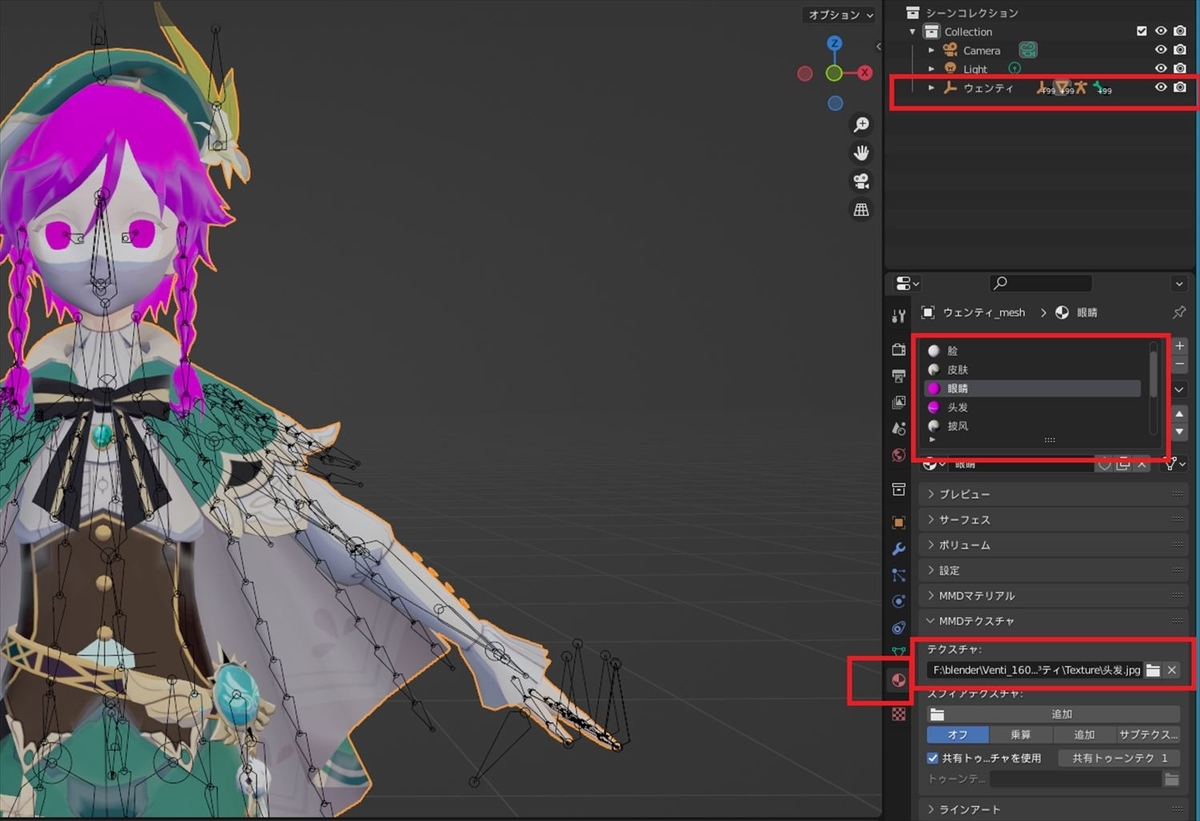Select the 皮肤 material slot
This screenshot has height=821, width=1200.
coord(1033,370)
